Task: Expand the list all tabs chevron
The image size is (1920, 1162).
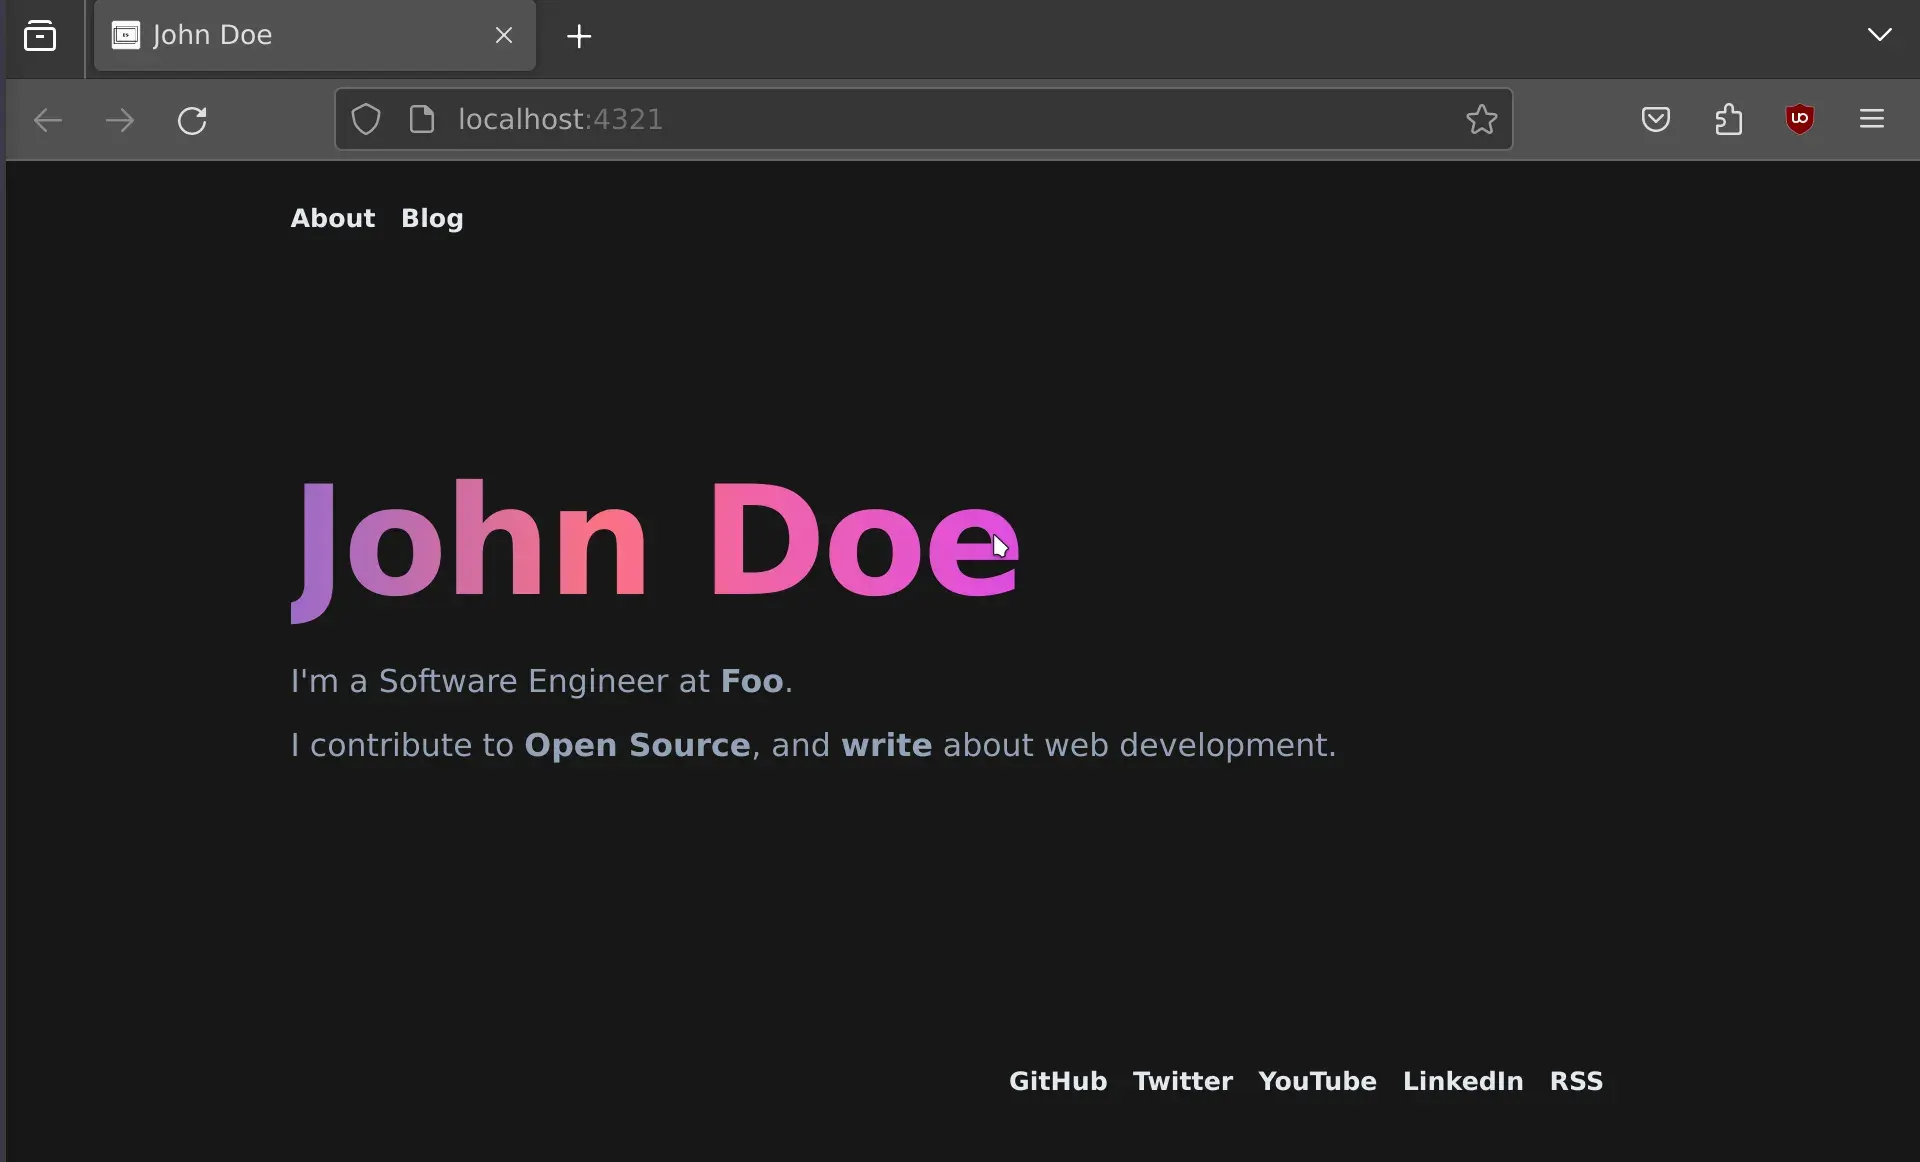Action: (1880, 35)
